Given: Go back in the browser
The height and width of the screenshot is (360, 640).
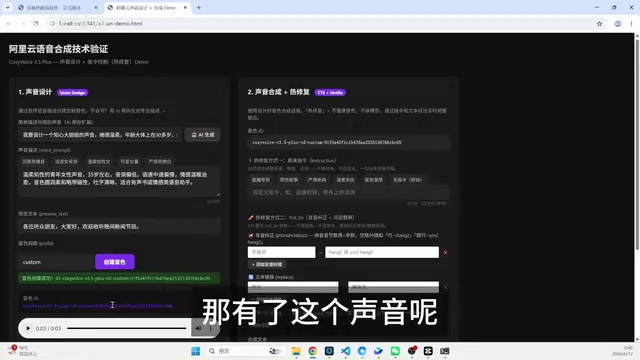Looking at the screenshot, I should [9, 24].
